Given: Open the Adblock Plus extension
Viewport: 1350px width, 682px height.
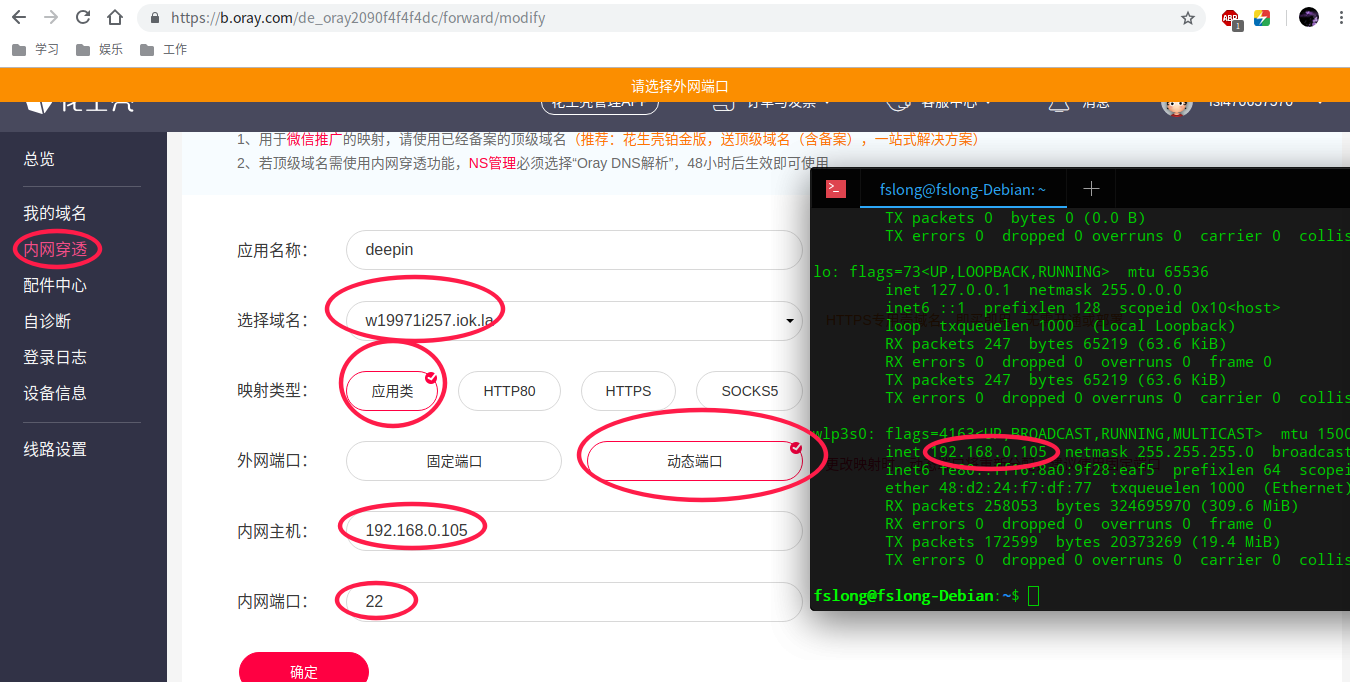Looking at the screenshot, I should pos(1231,18).
